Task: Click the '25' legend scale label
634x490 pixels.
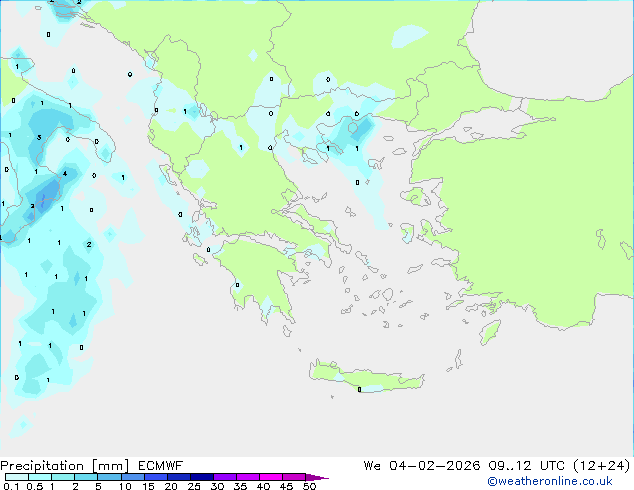Action: pos(194,486)
